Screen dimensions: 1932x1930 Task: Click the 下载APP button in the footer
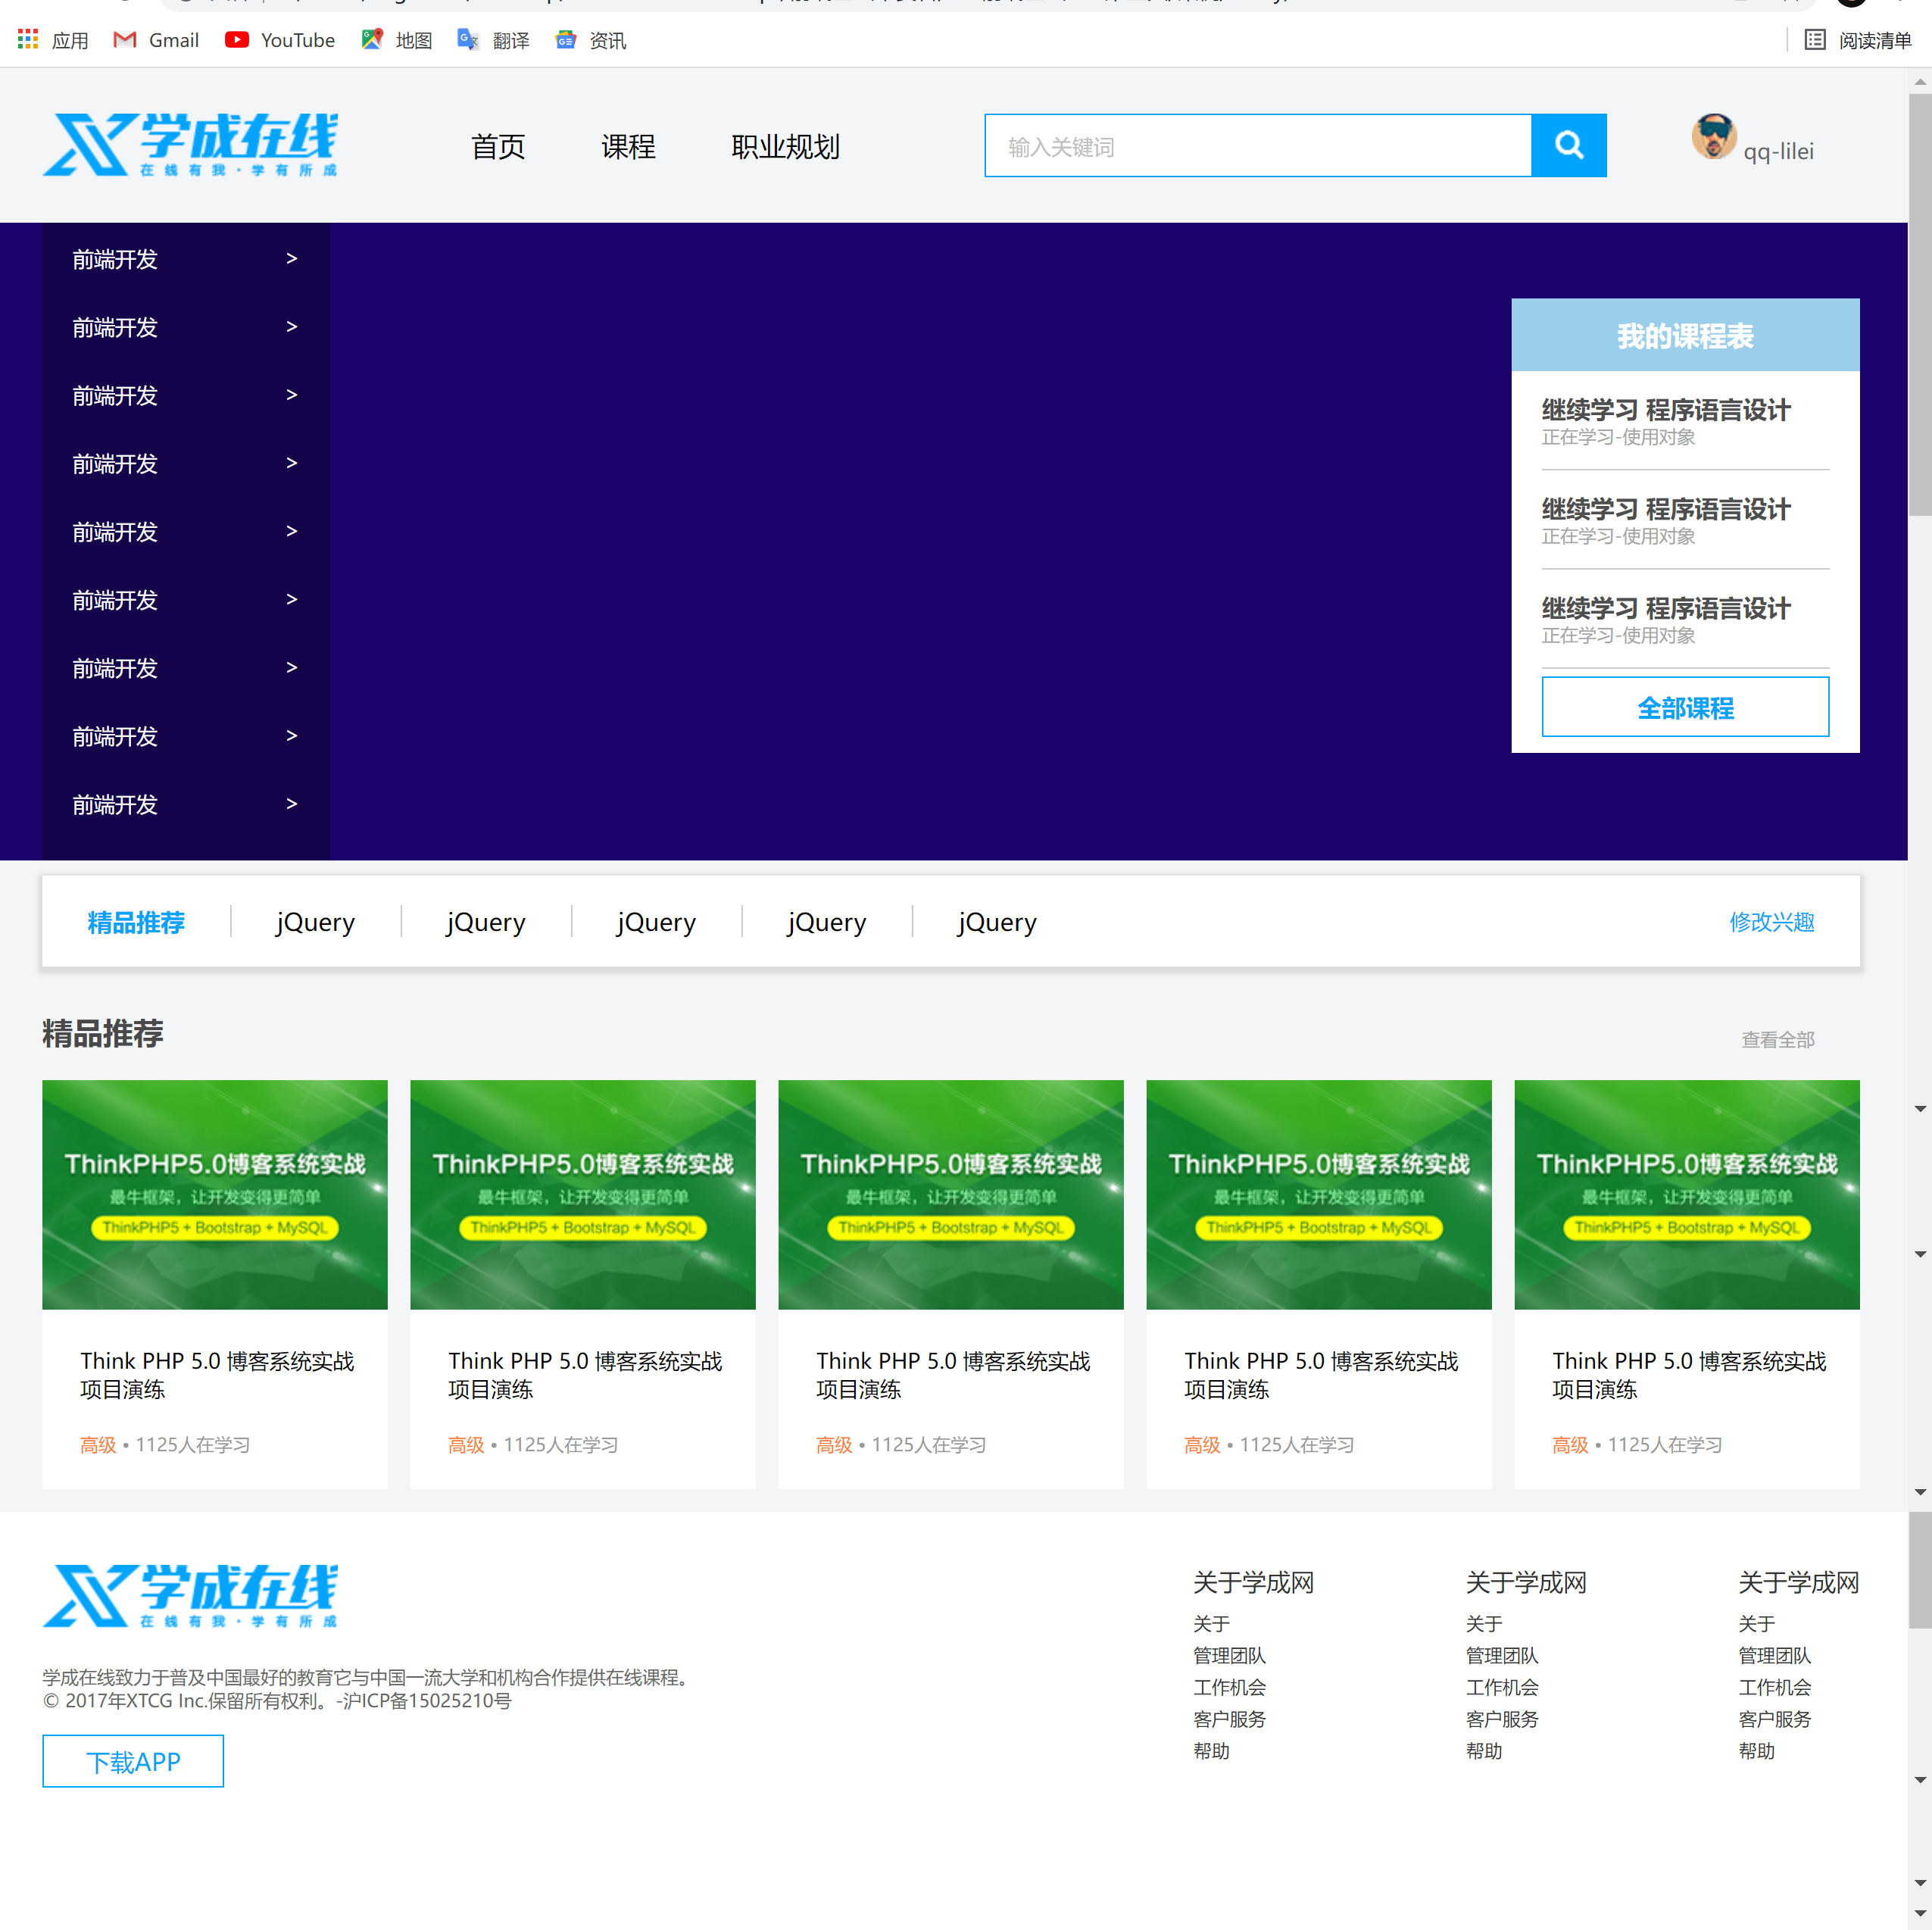pyautogui.click(x=133, y=1761)
